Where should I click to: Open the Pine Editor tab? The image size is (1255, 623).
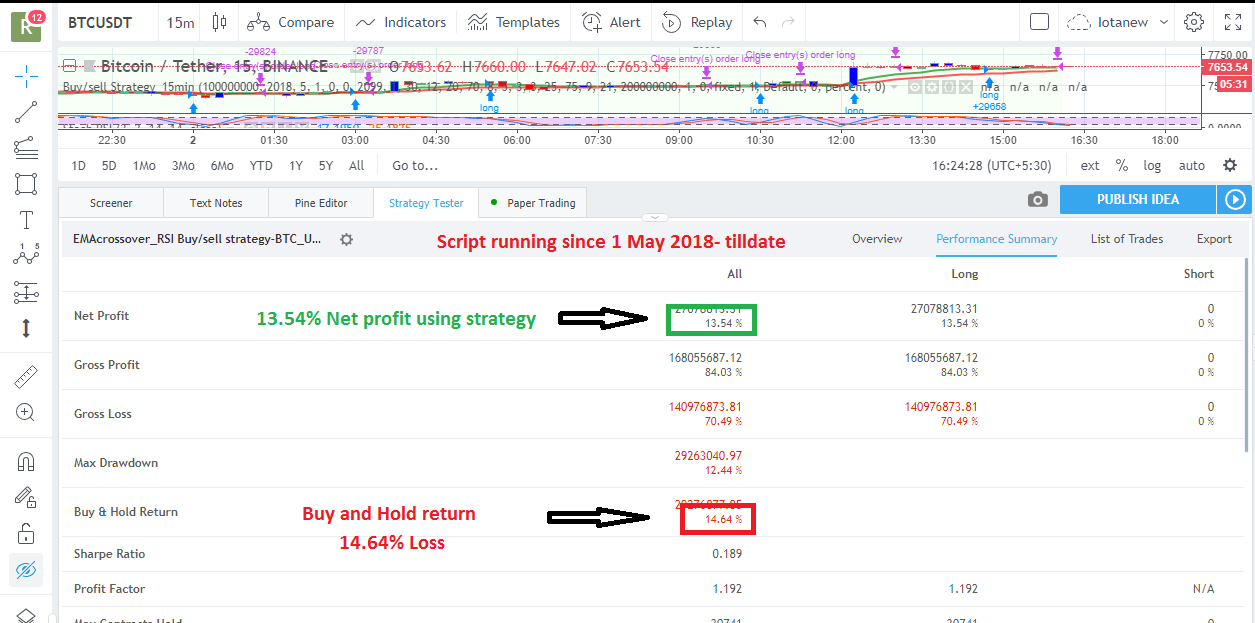coord(321,203)
